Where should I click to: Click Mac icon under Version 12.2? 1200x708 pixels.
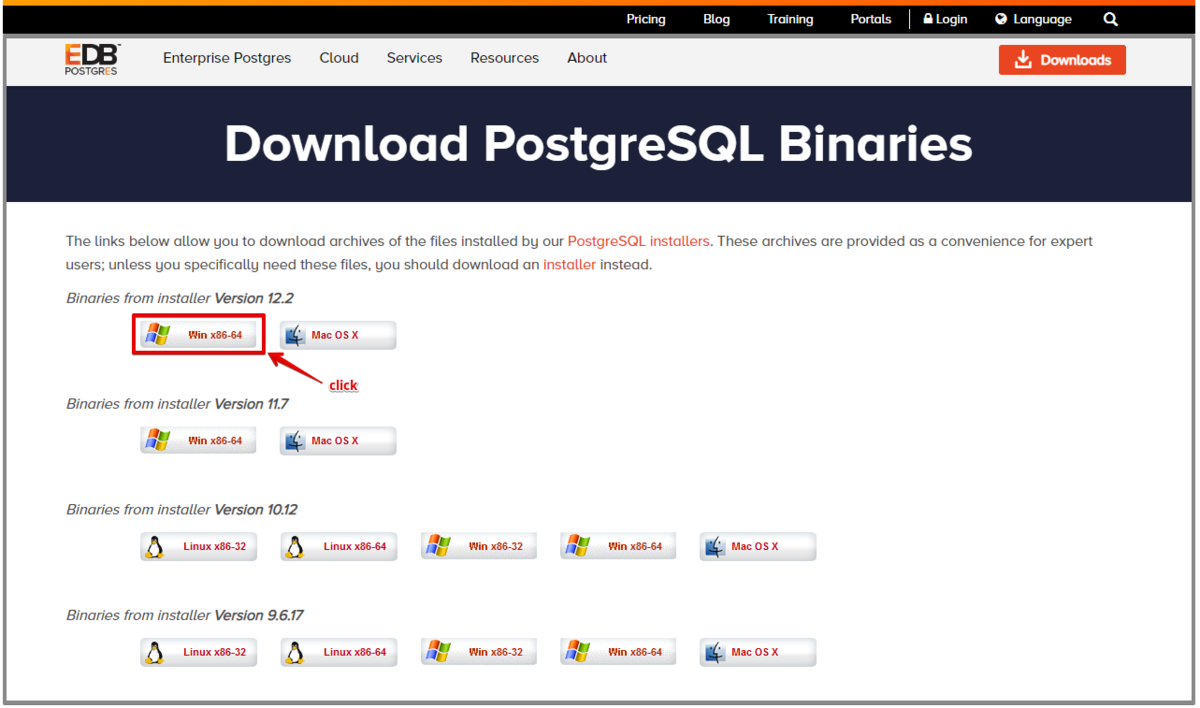pyautogui.click(x=295, y=335)
